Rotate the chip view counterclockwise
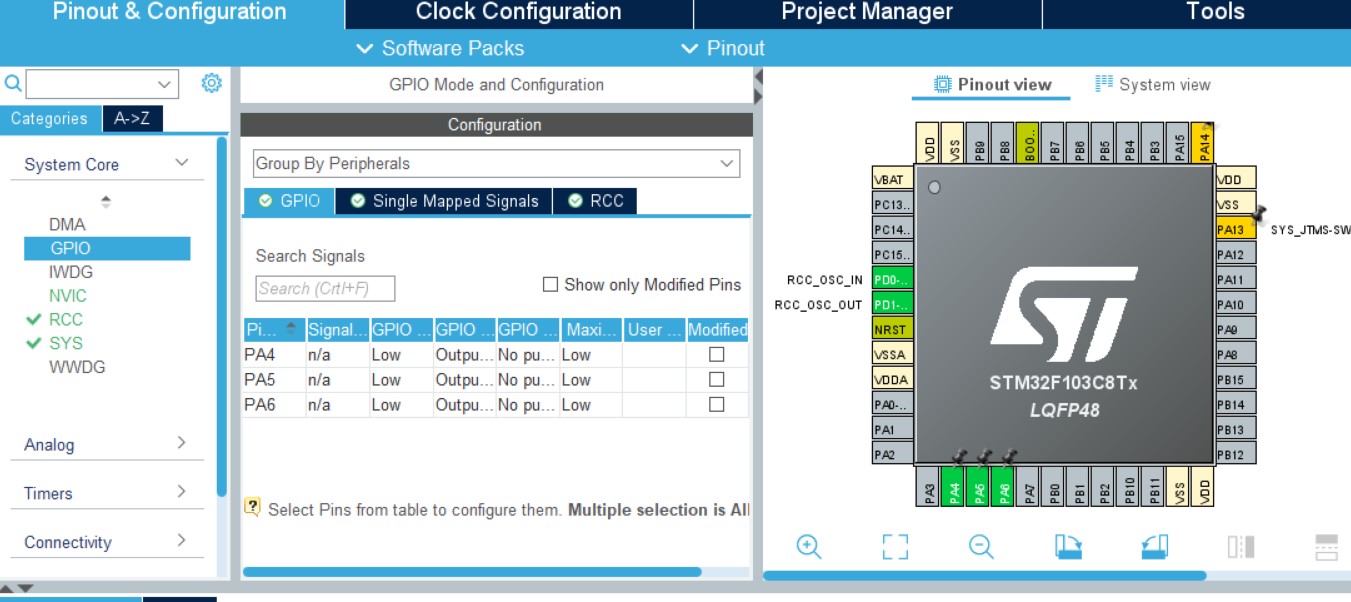Image resolution: width=1351 pixels, height=602 pixels. 1153,546
